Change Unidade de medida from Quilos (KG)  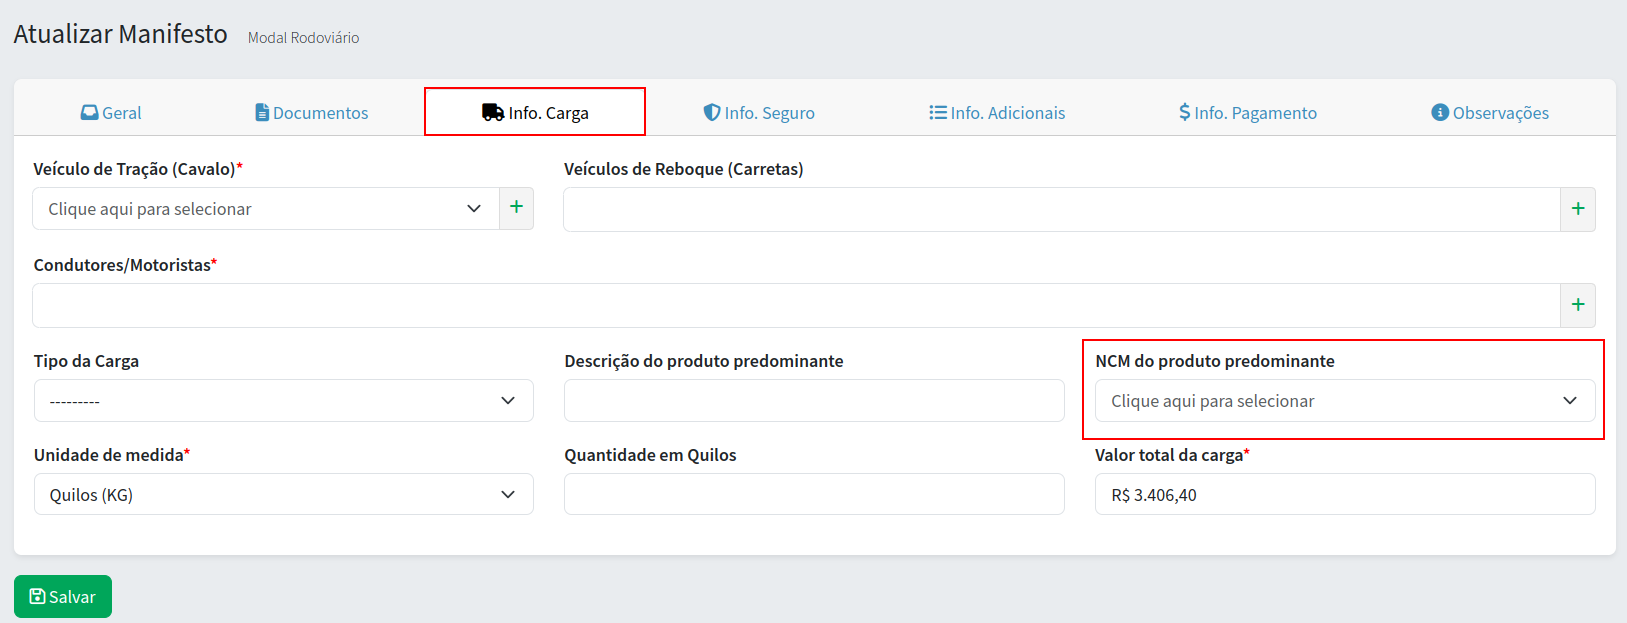[283, 495]
